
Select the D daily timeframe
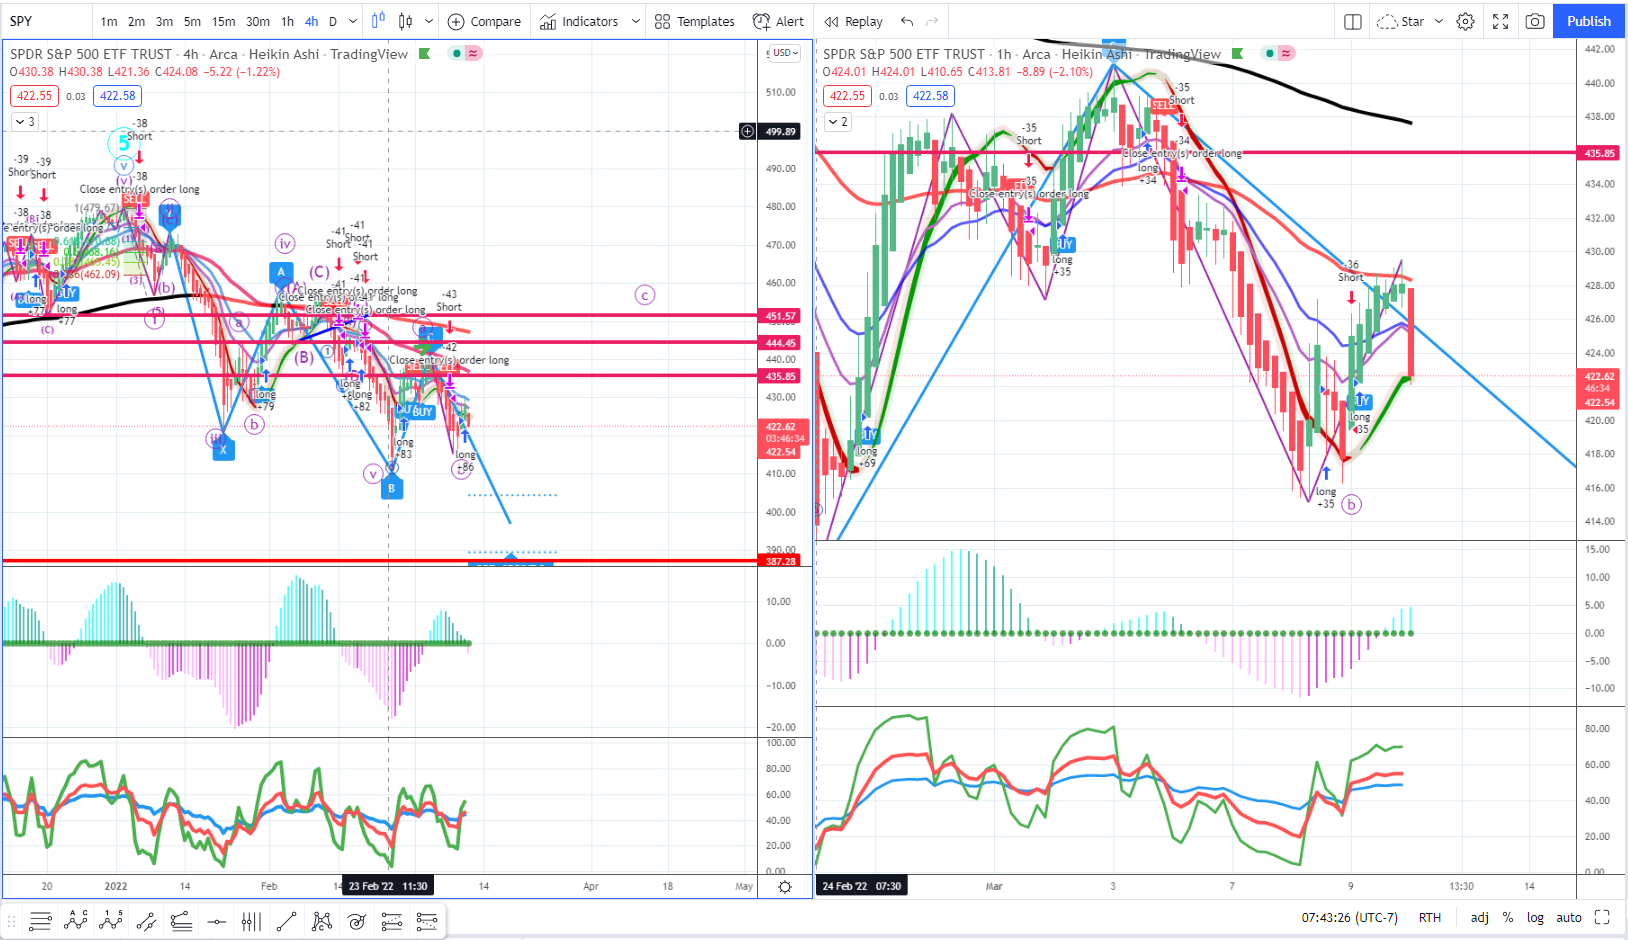click(333, 21)
